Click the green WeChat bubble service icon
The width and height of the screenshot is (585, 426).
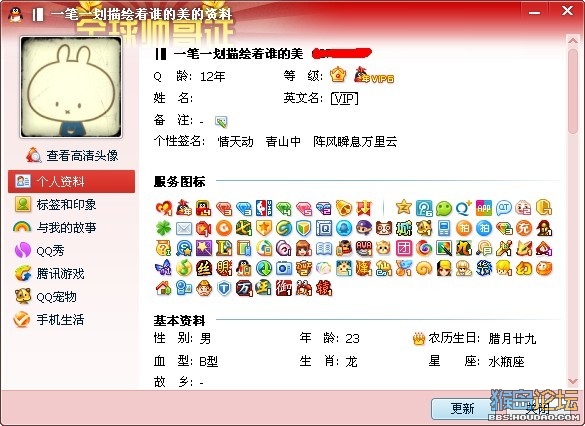pos(444,208)
